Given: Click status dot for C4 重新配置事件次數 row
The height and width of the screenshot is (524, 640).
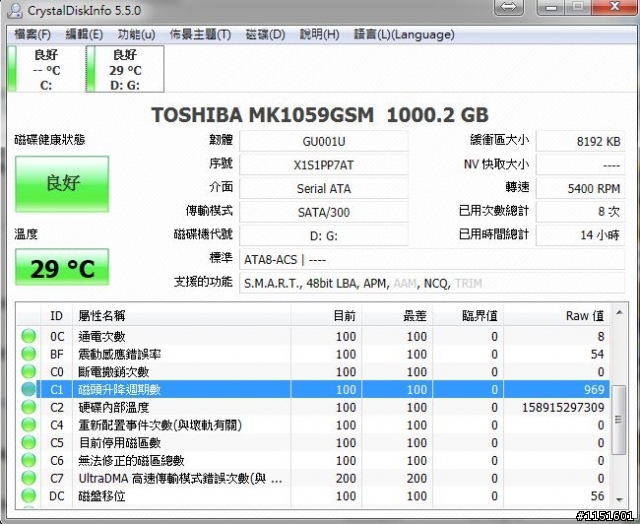Looking at the screenshot, I should 29,425.
